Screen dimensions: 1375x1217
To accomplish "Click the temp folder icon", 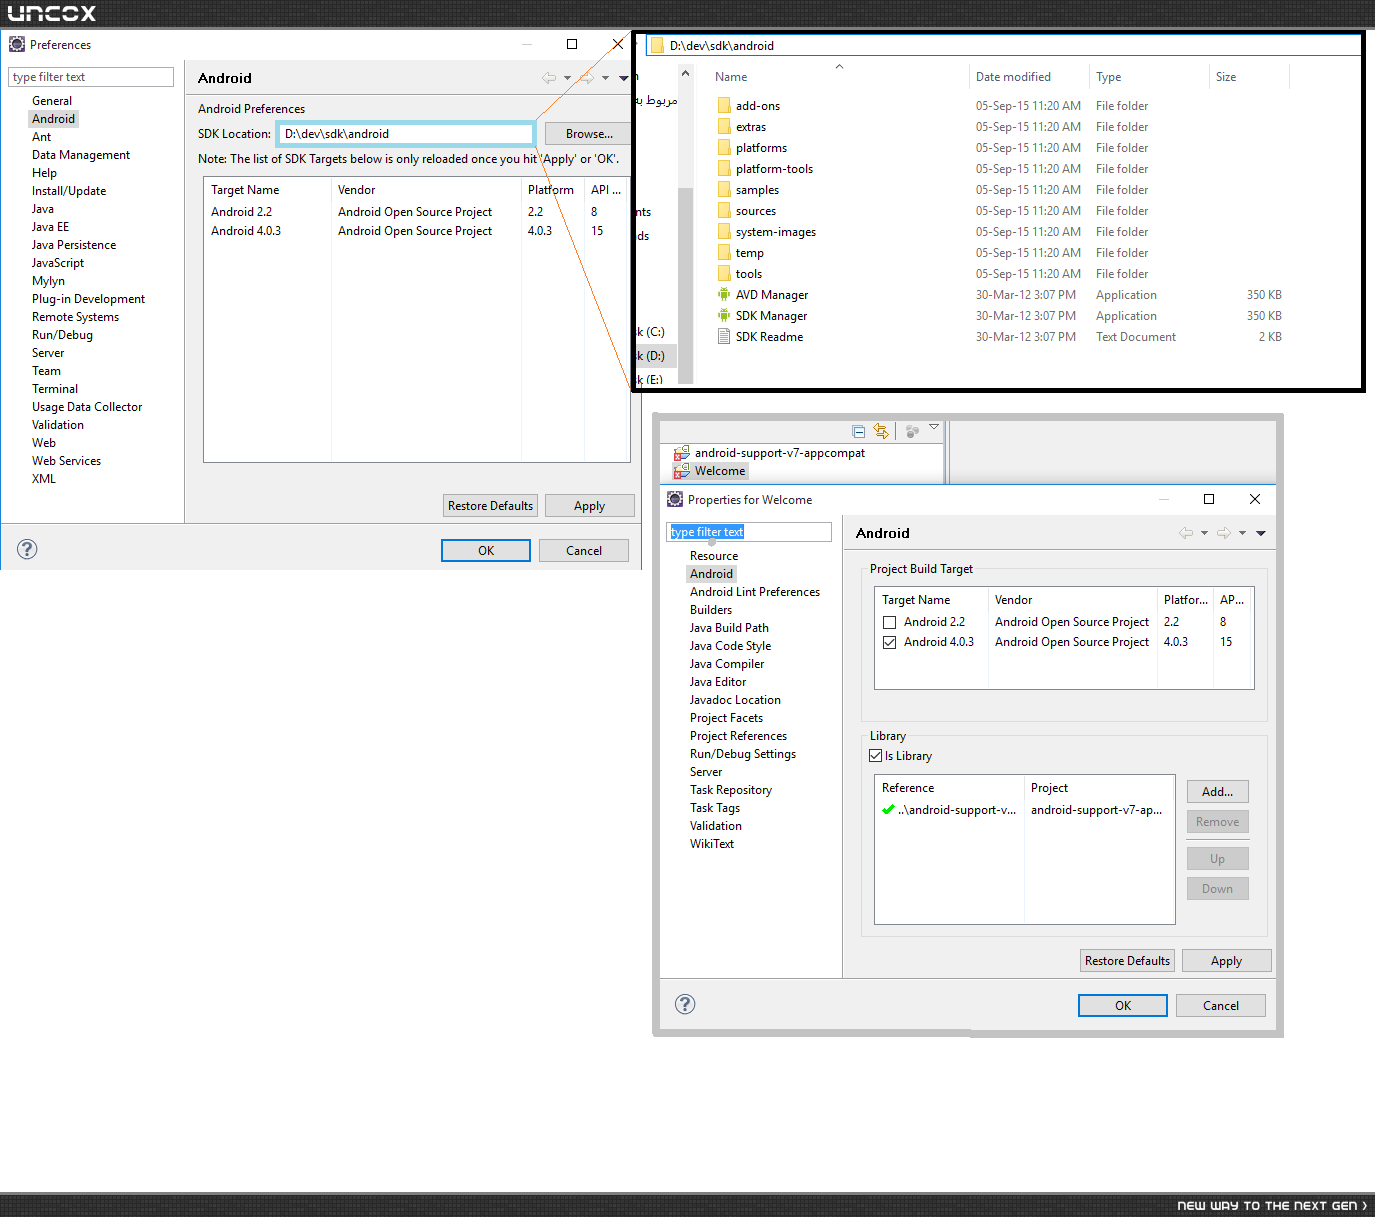I will [724, 252].
